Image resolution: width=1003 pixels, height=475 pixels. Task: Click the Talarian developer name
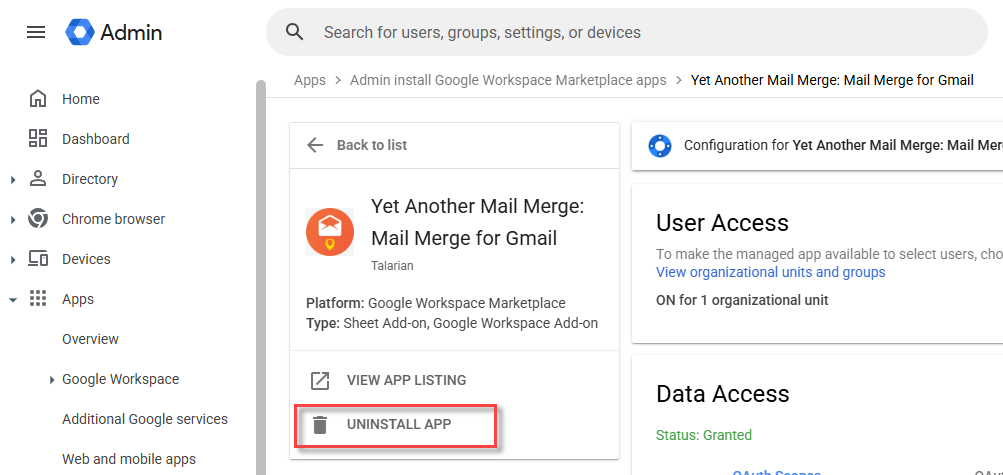click(392, 265)
